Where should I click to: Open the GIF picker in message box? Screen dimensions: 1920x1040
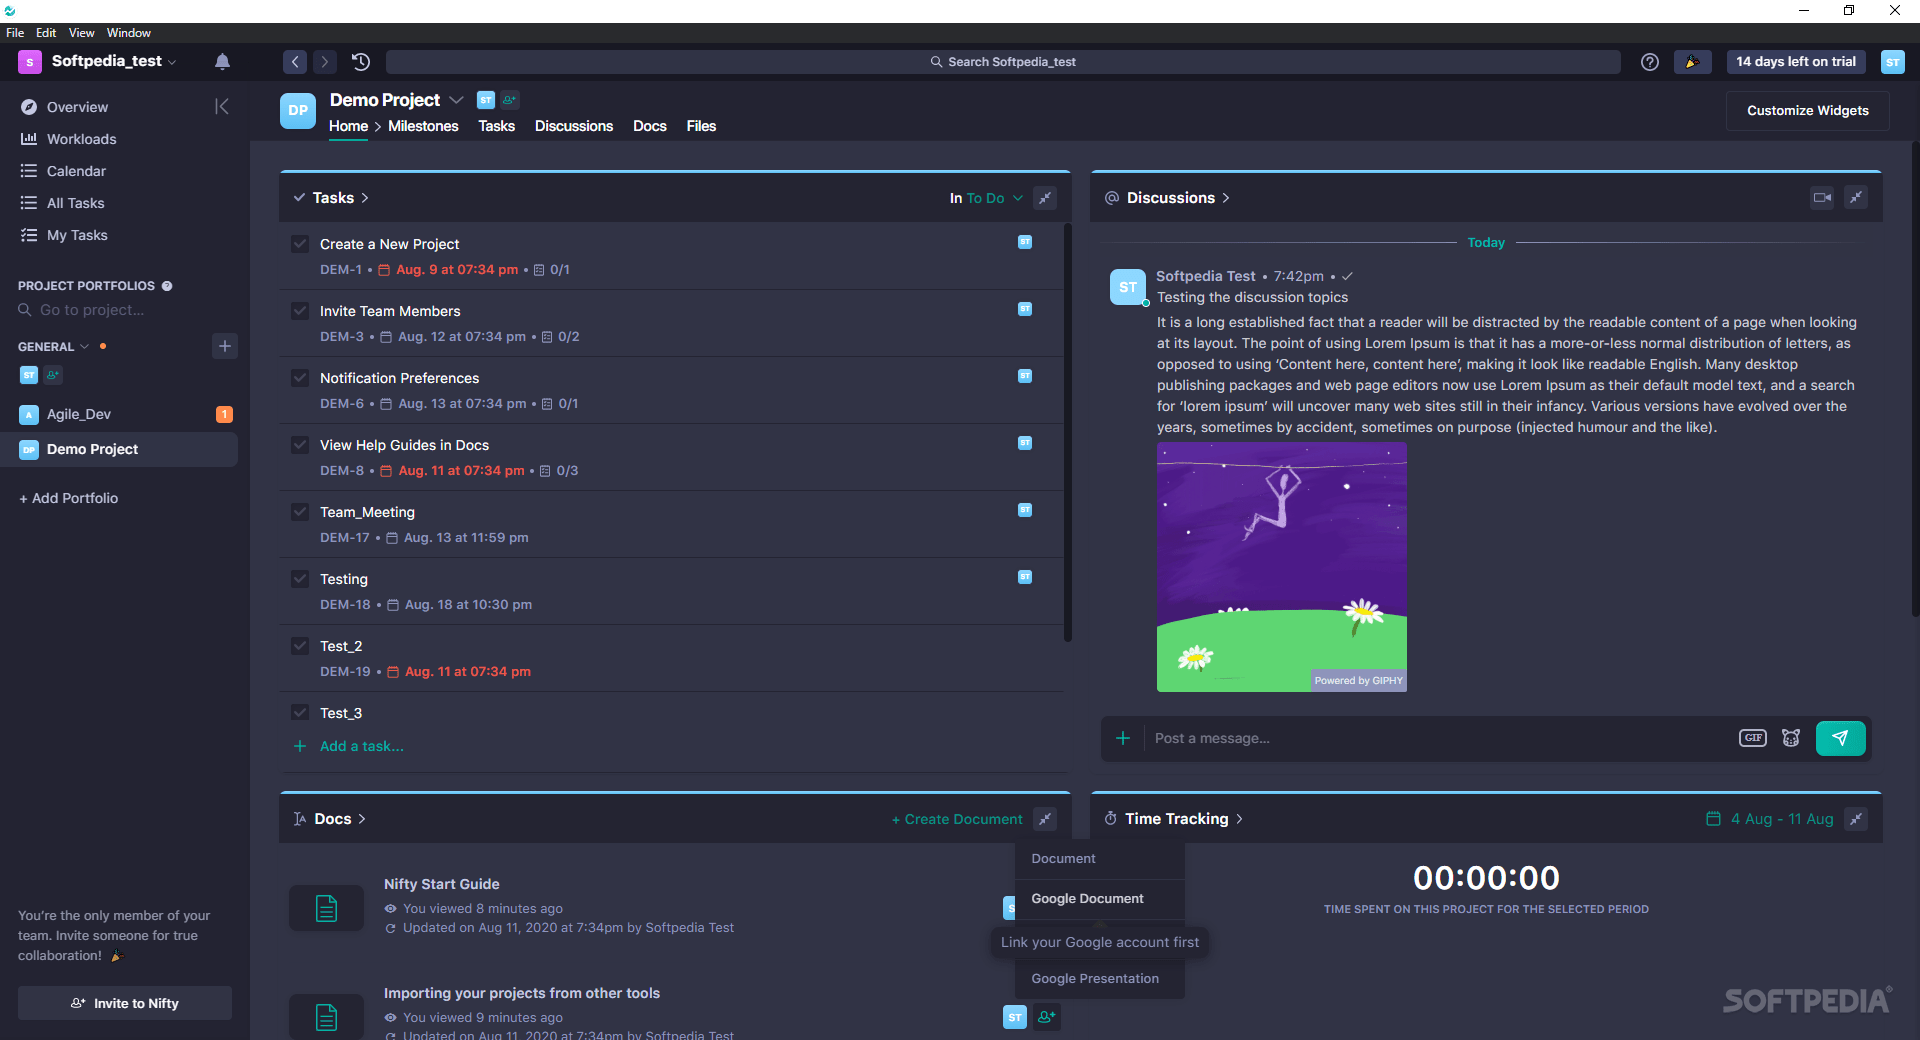tap(1753, 738)
